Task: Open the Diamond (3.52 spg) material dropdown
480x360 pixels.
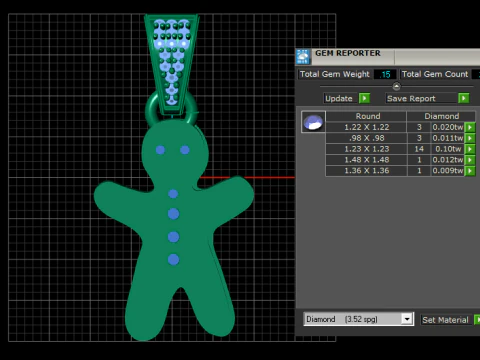Action: [x=407, y=319]
